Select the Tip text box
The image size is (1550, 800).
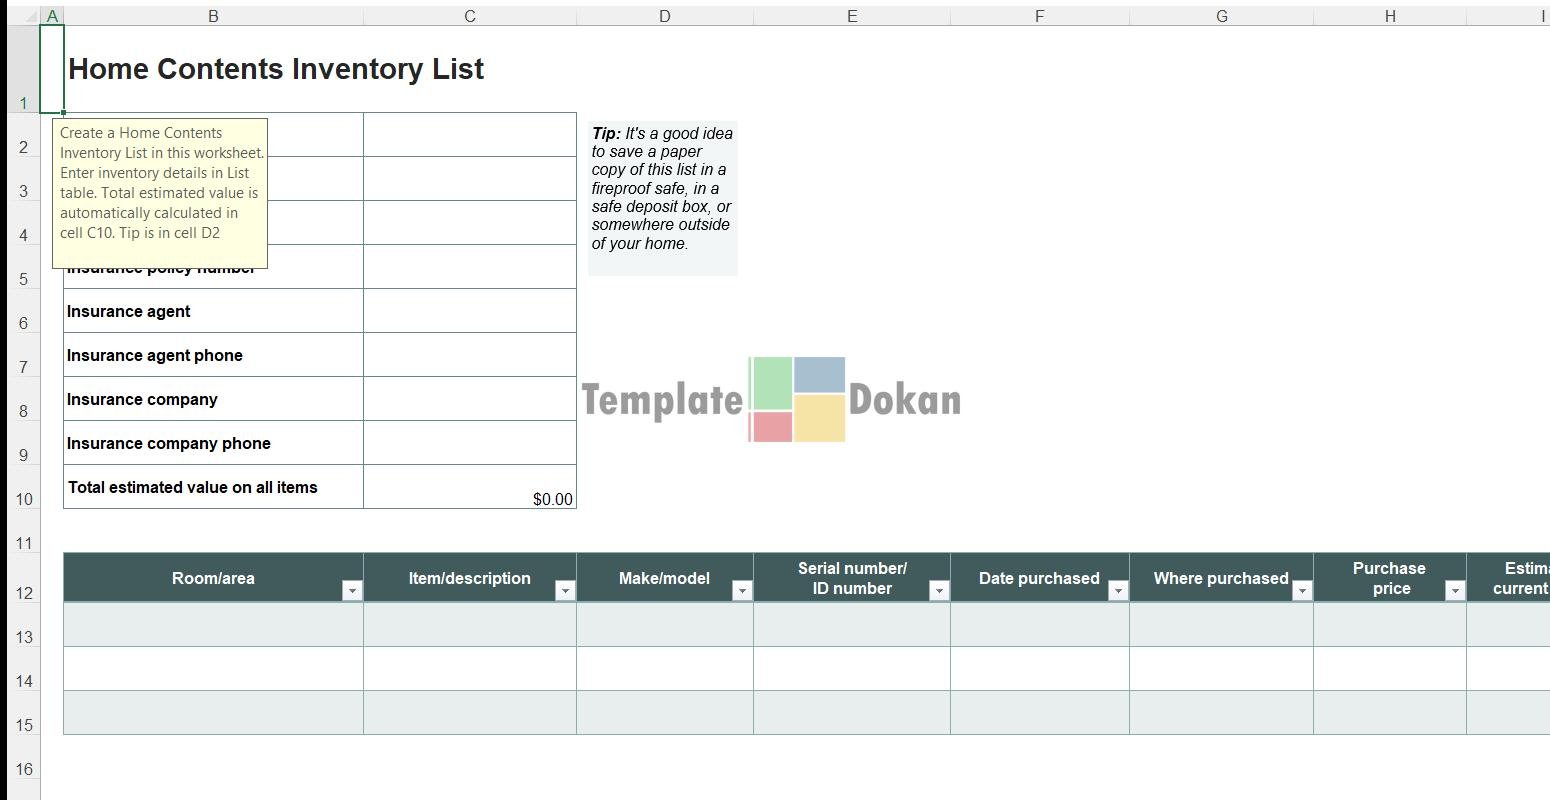[662, 197]
